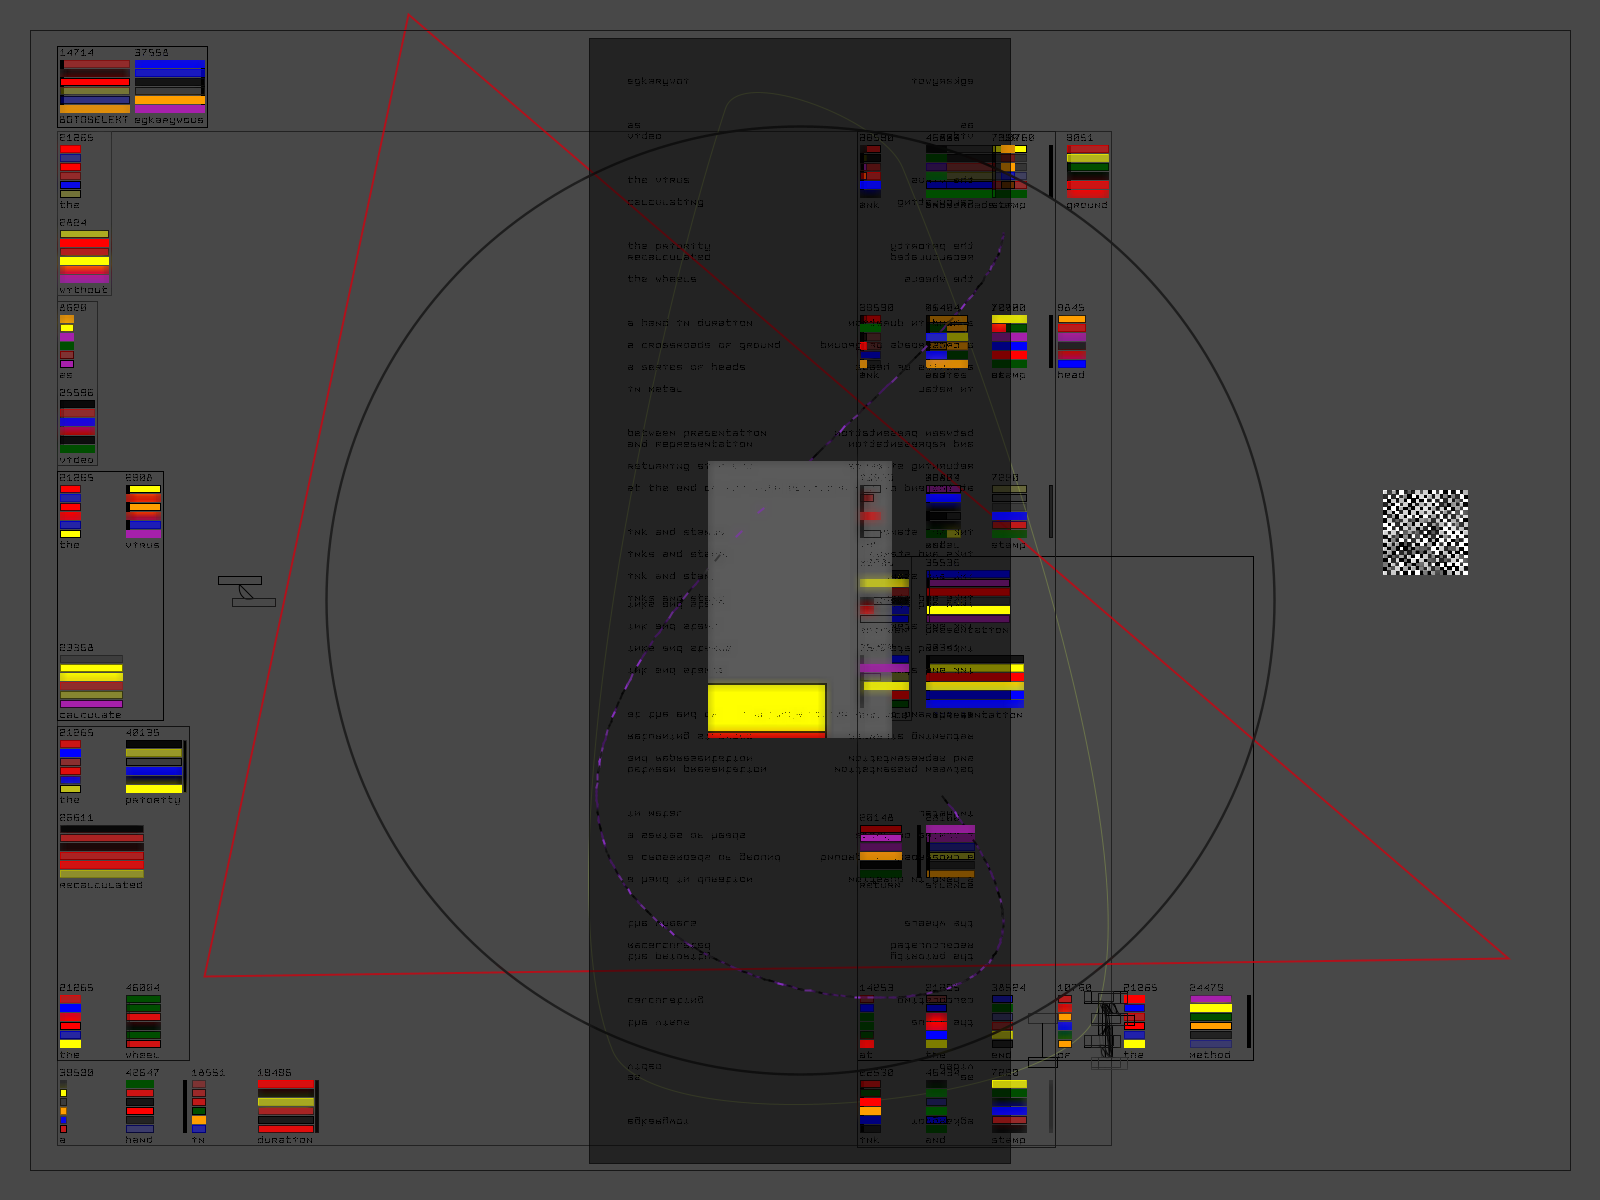Screen dimensions: 1600x1200
Task: Select the 'ground' color bar stack
Action: click(x=1087, y=172)
